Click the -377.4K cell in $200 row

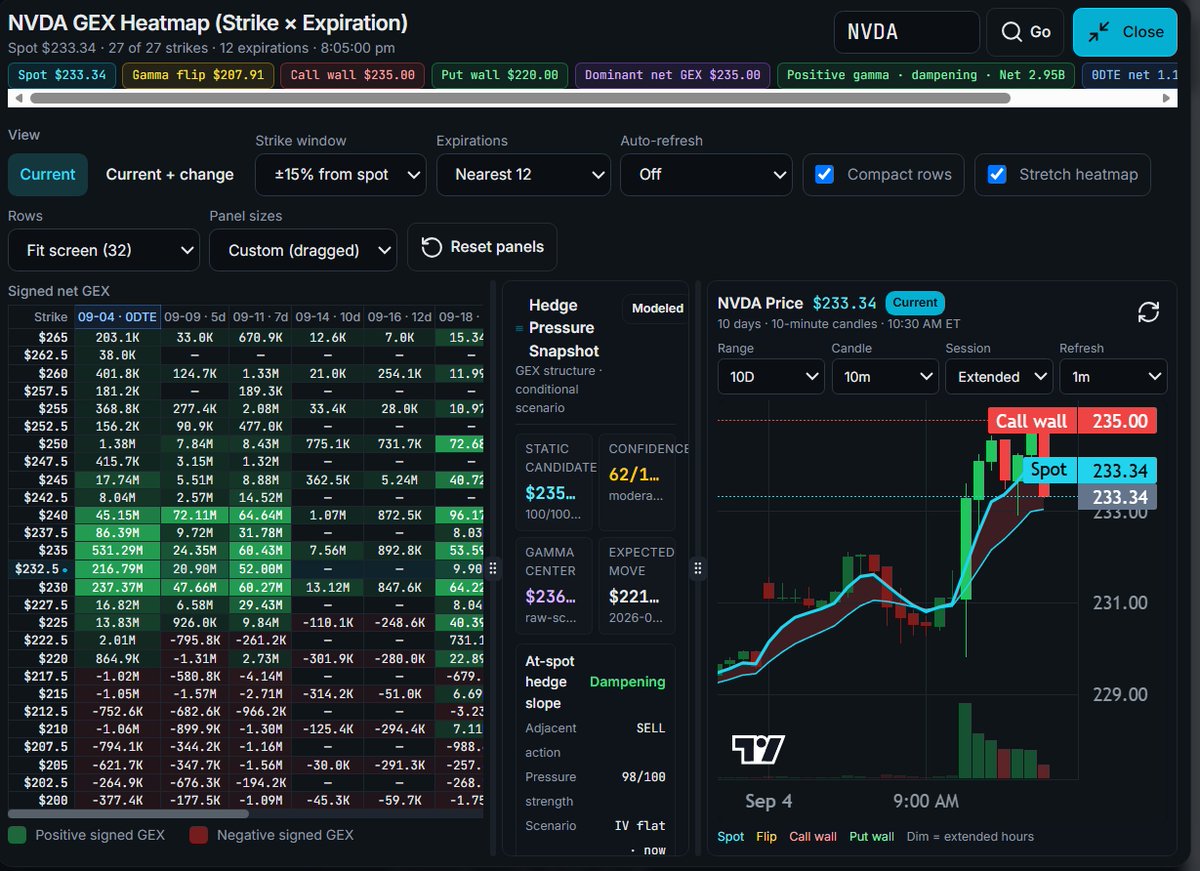coord(118,800)
